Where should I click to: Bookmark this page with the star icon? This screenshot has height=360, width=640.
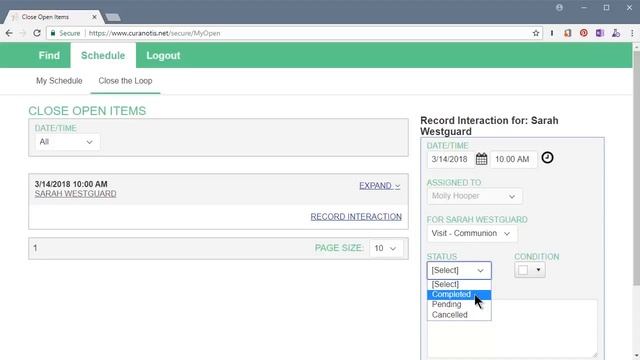[x=536, y=33]
